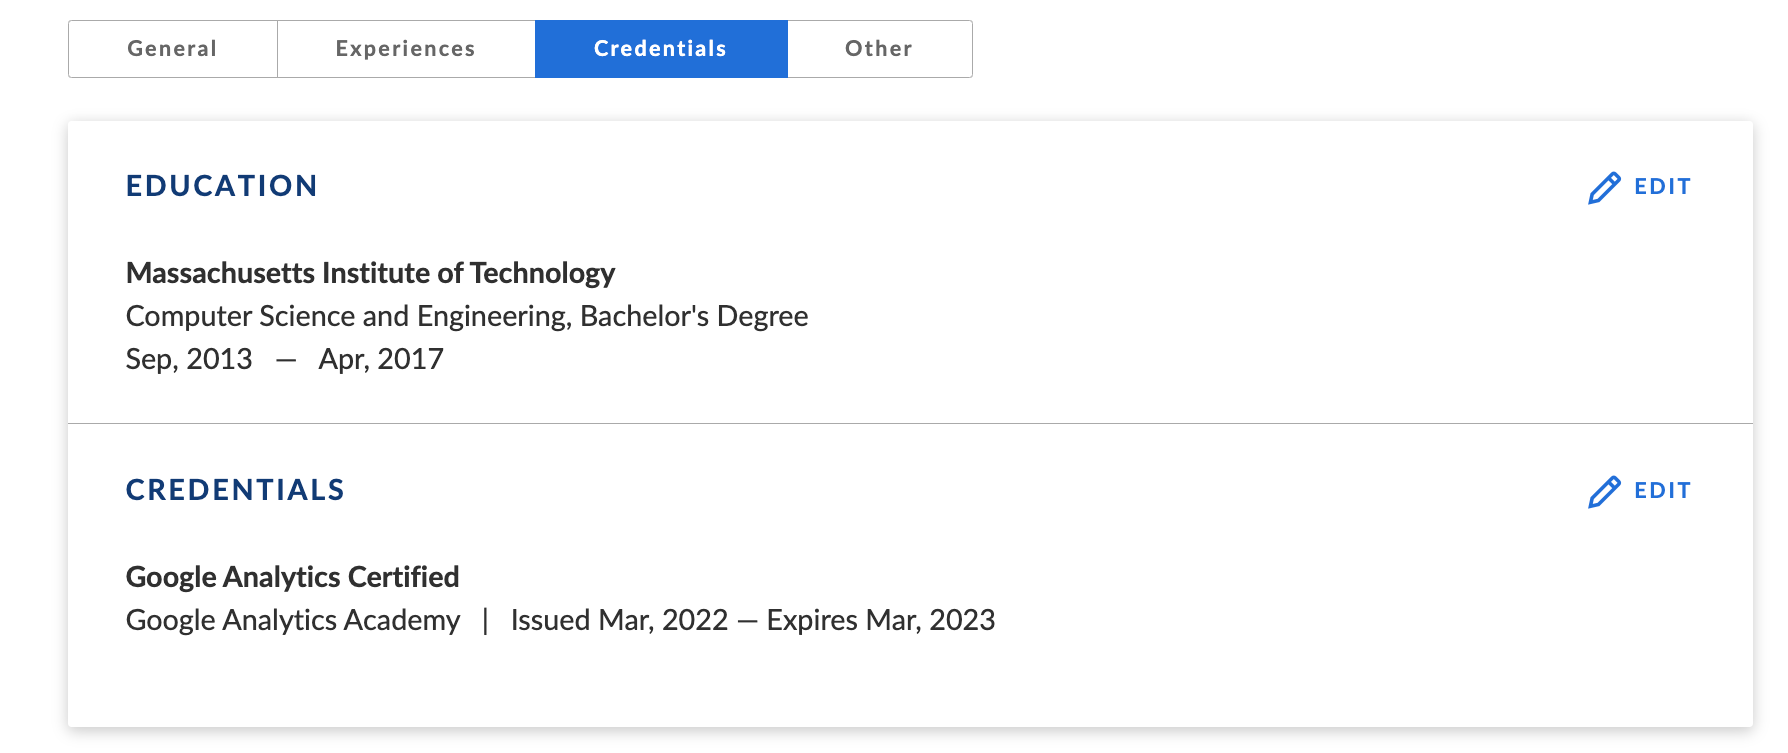1788x753 pixels.
Task: Click the Expires Mar, 2023 text
Action: 880,620
